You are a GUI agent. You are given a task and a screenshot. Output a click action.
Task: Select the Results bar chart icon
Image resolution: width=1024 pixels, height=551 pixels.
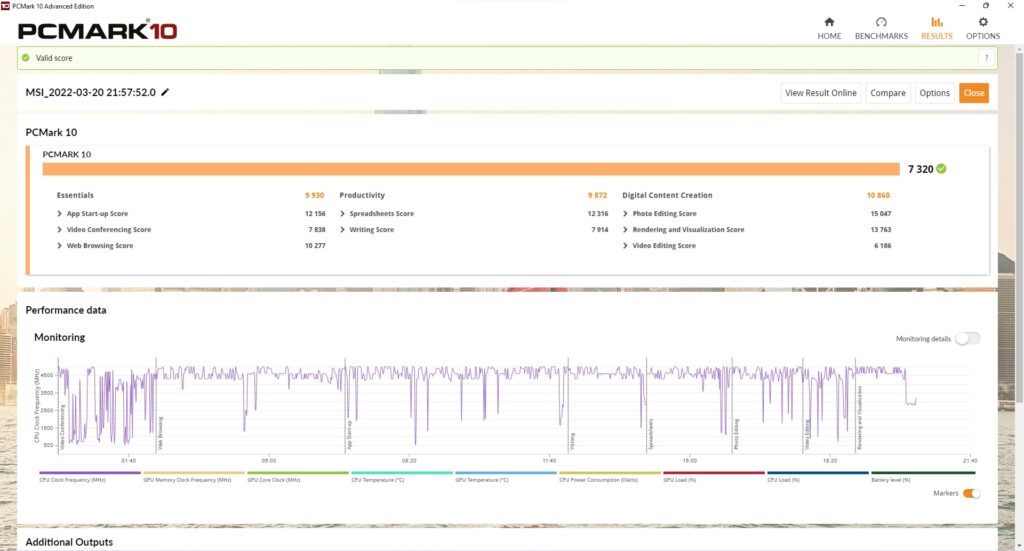coord(936,22)
